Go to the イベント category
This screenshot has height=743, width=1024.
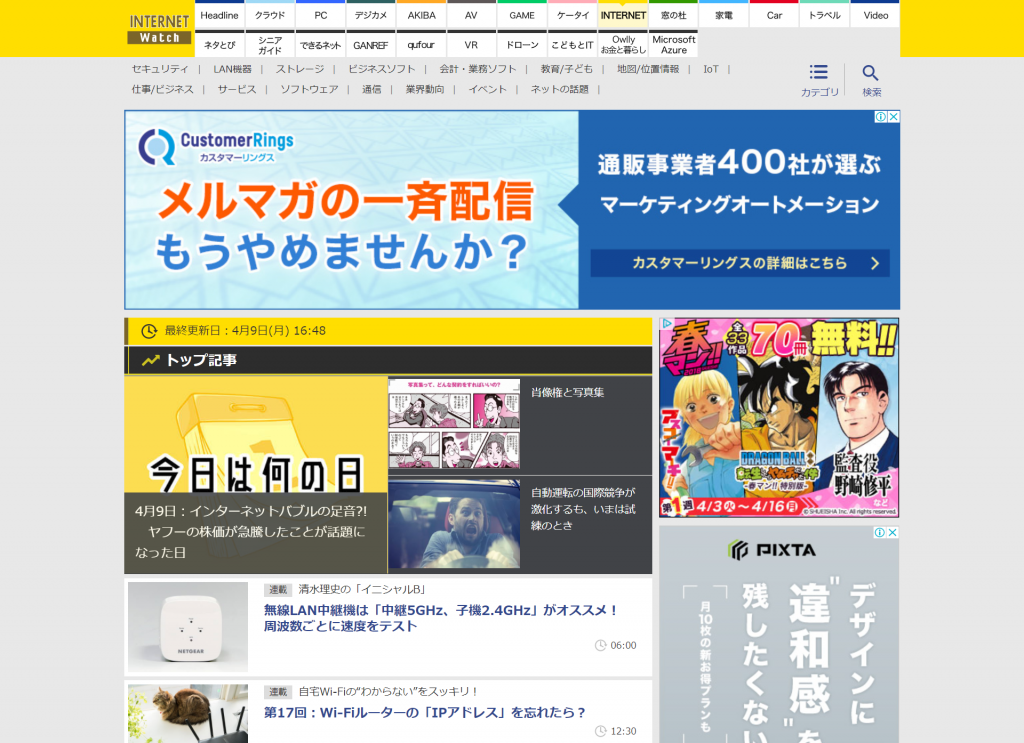[x=487, y=89]
